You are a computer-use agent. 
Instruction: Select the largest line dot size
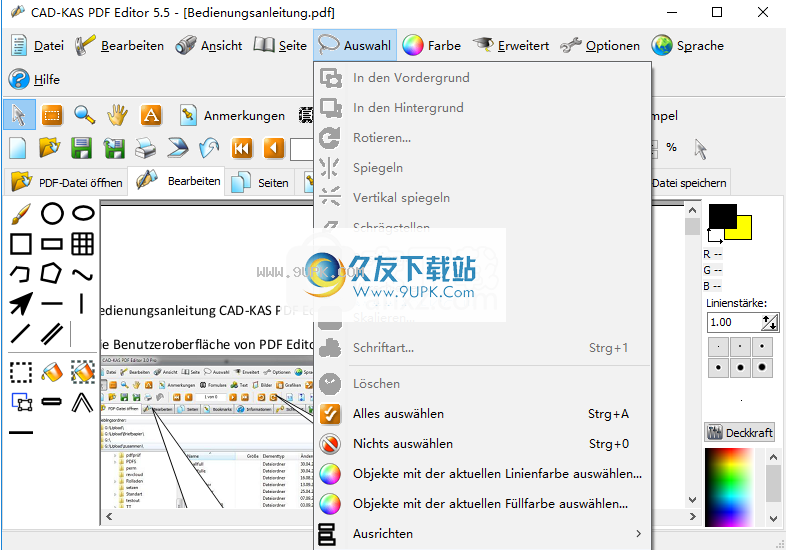tap(762, 368)
